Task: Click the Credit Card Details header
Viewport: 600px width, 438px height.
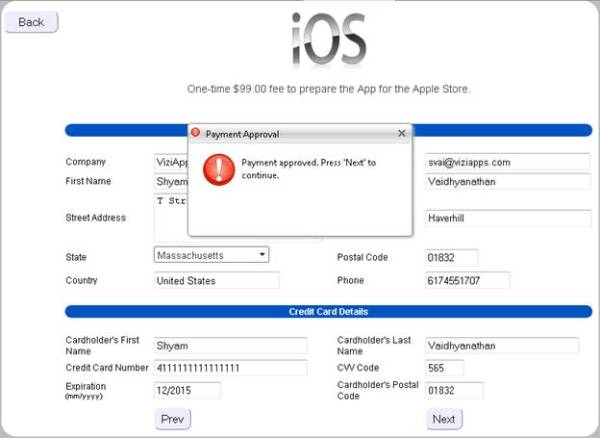Action: click(328, 311)
